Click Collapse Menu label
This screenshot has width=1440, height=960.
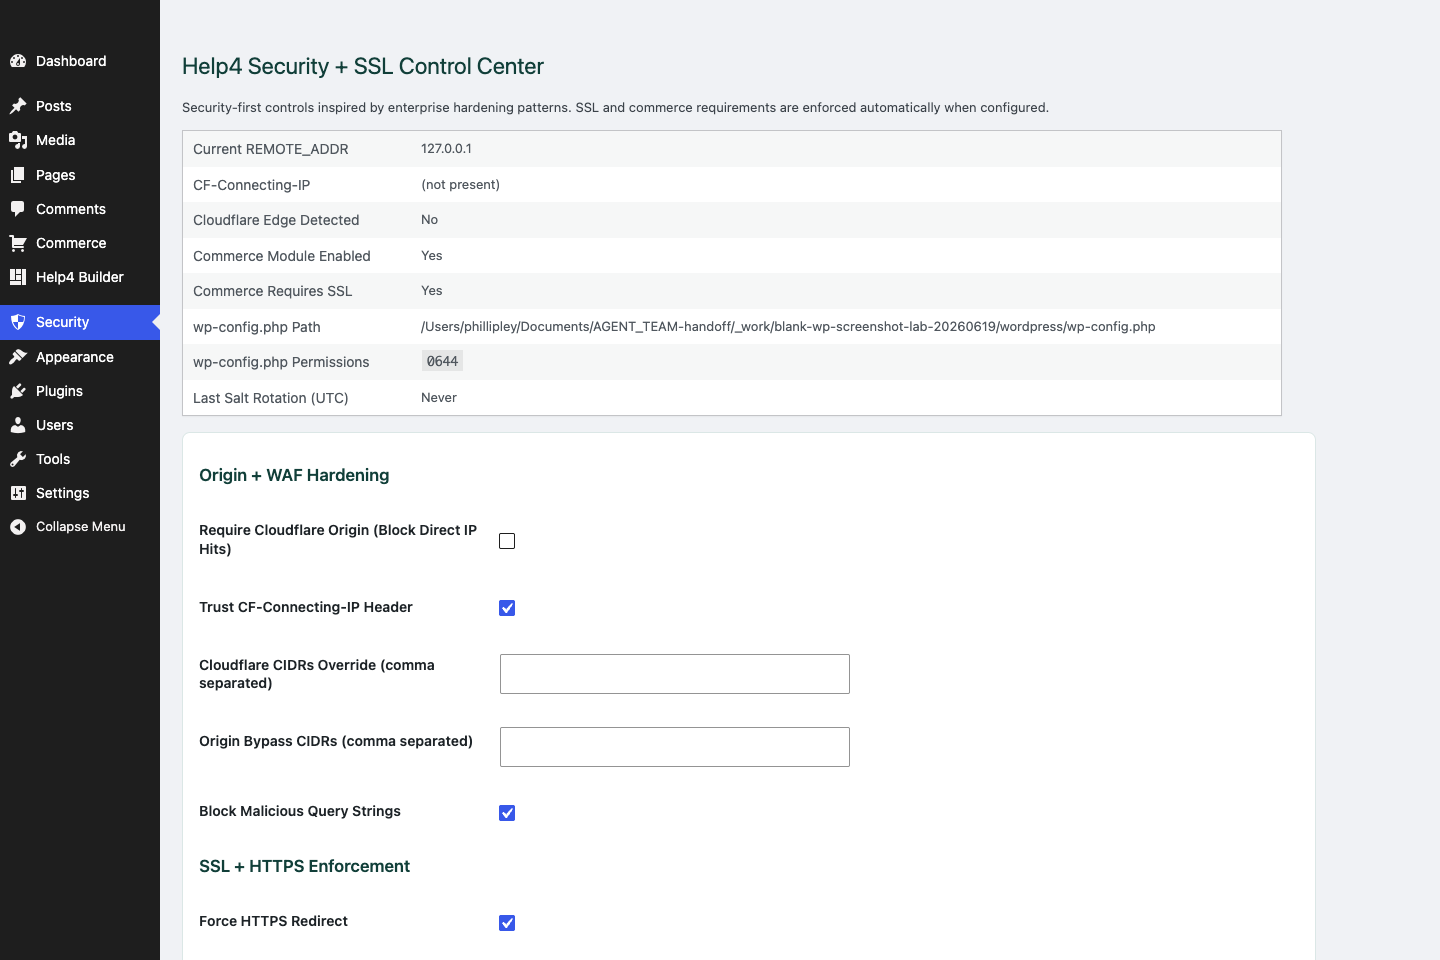coord(81,527)
